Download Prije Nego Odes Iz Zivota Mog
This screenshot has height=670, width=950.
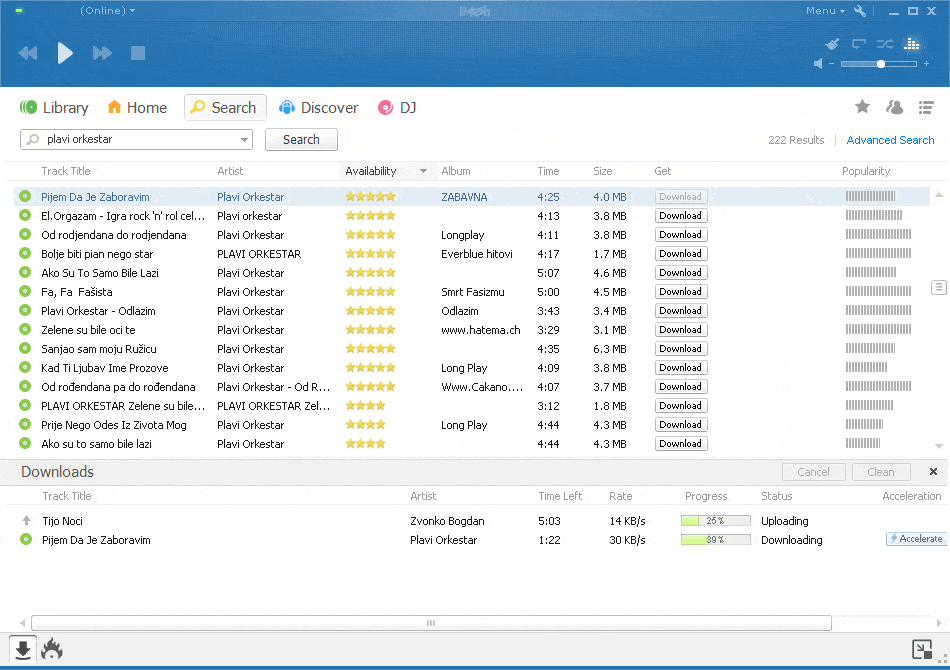[x=681, y=425]
